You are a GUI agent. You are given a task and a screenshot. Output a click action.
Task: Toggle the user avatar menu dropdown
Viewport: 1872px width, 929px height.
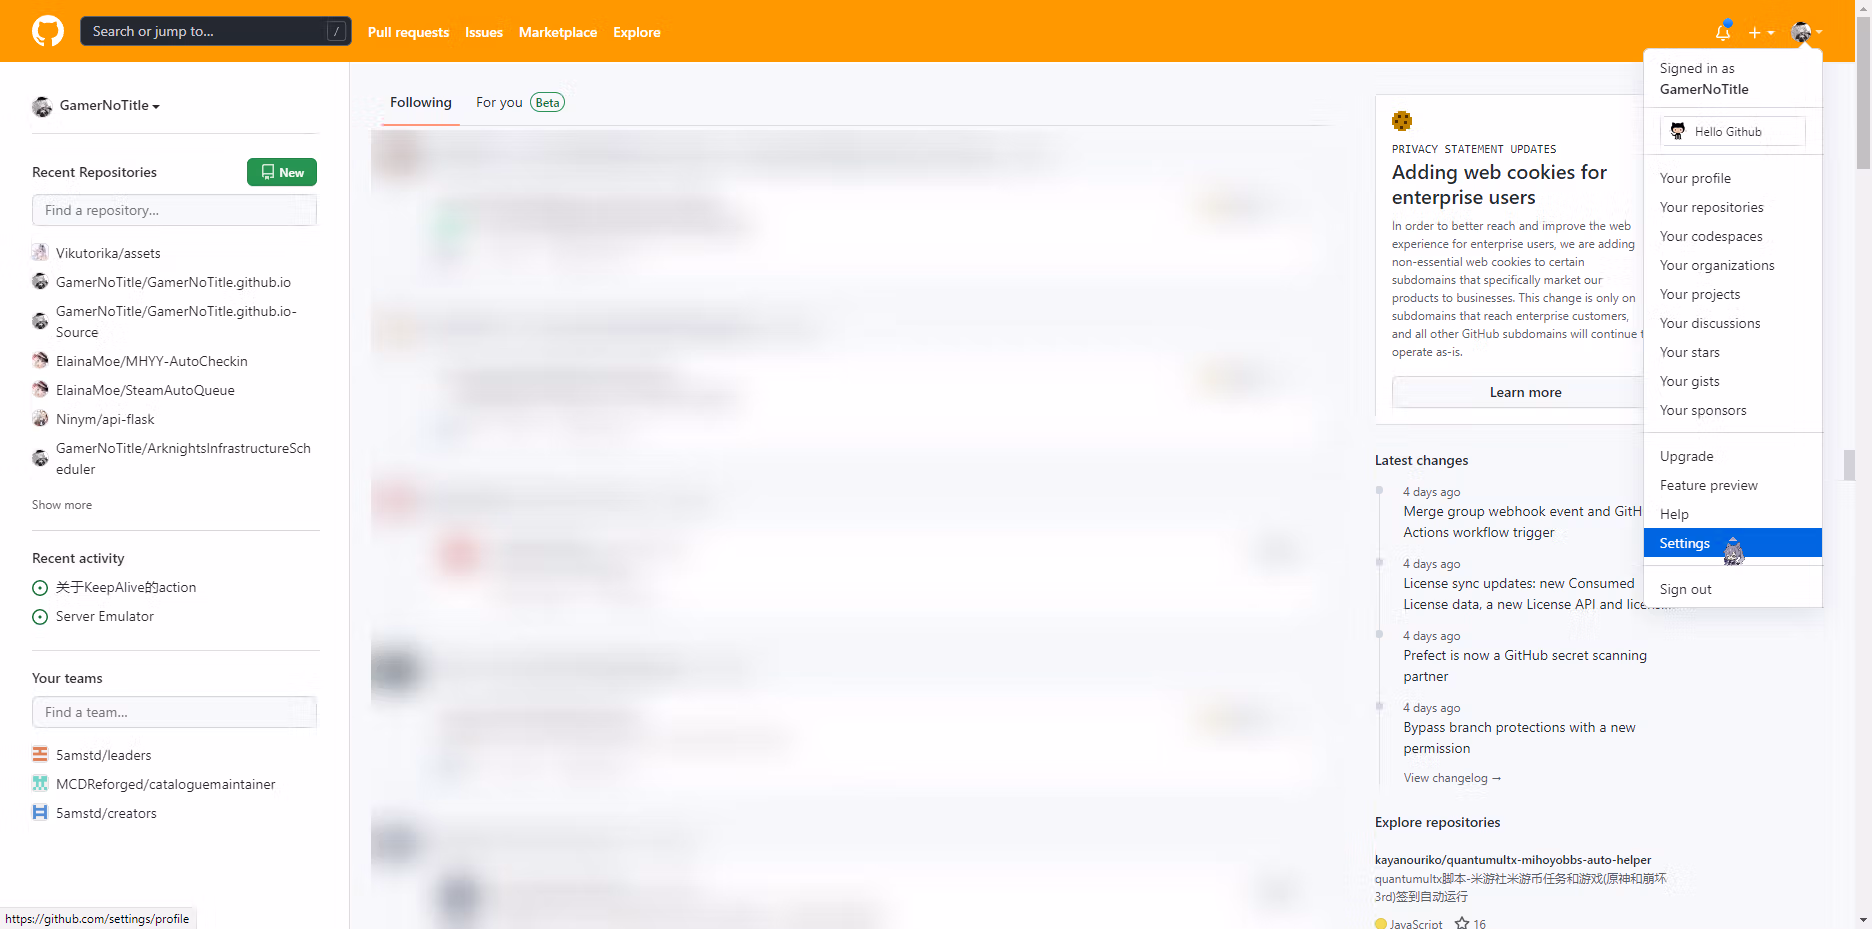tap(1807, 32)
